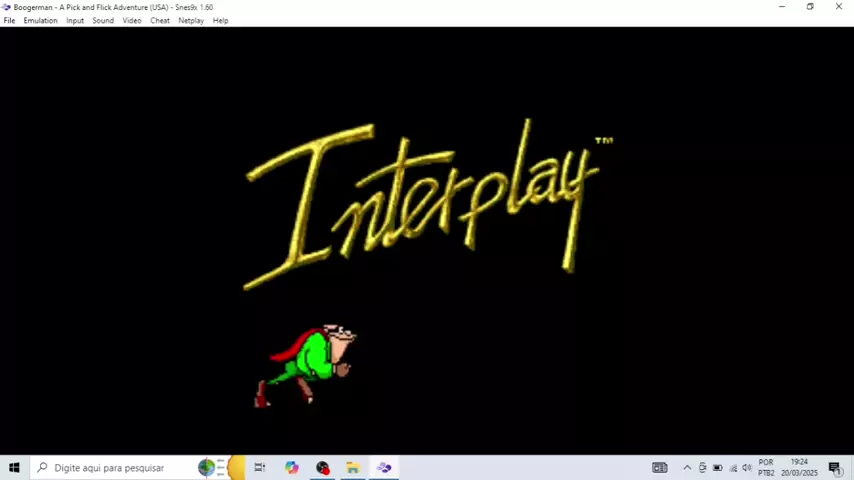Switch the POR PTB2 input language
854x480 pixels.
coord(766,467)
